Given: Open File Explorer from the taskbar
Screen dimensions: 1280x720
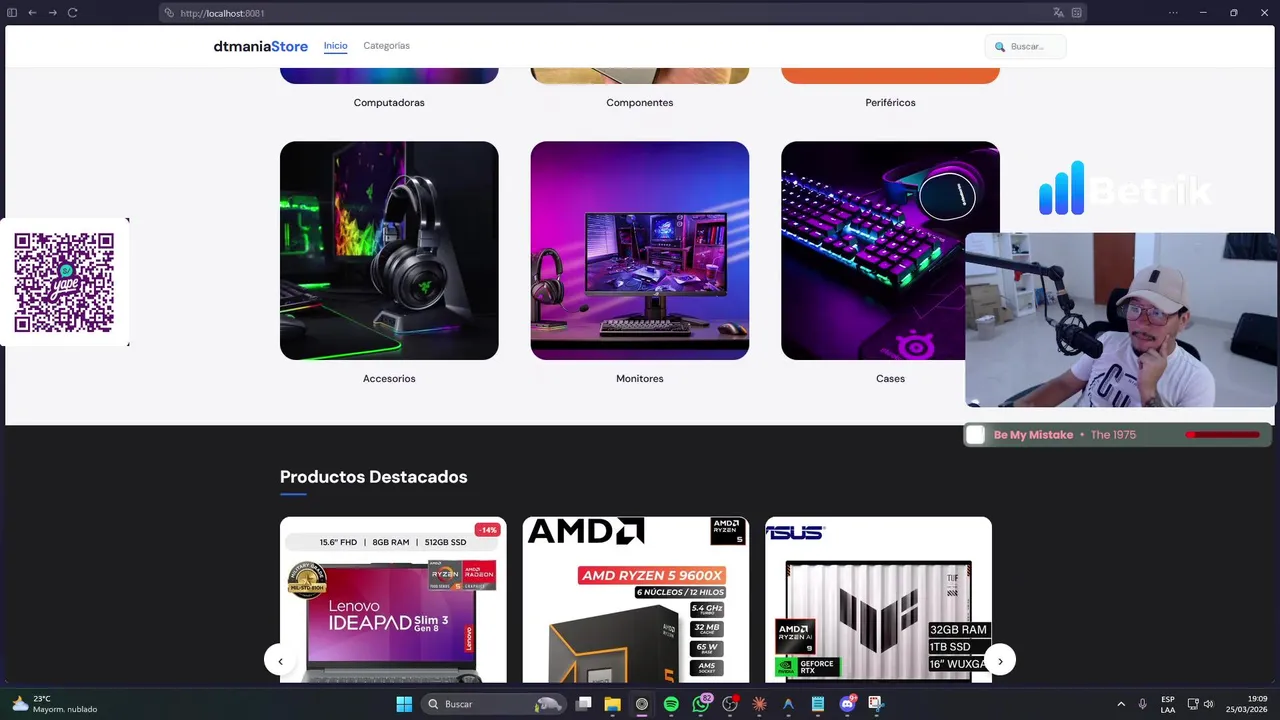Looking at the screenshot, I should point(613,704).
